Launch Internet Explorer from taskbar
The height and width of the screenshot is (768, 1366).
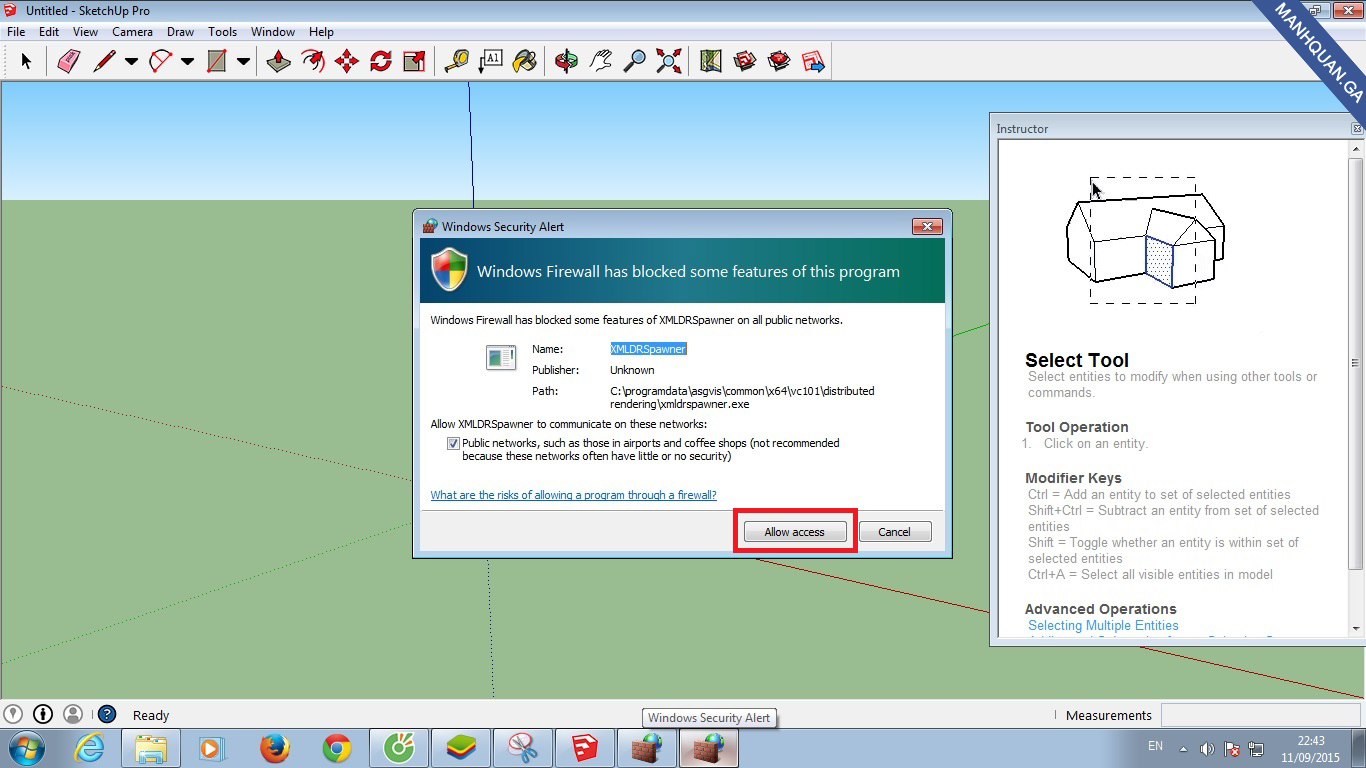(x=89, y=748)
